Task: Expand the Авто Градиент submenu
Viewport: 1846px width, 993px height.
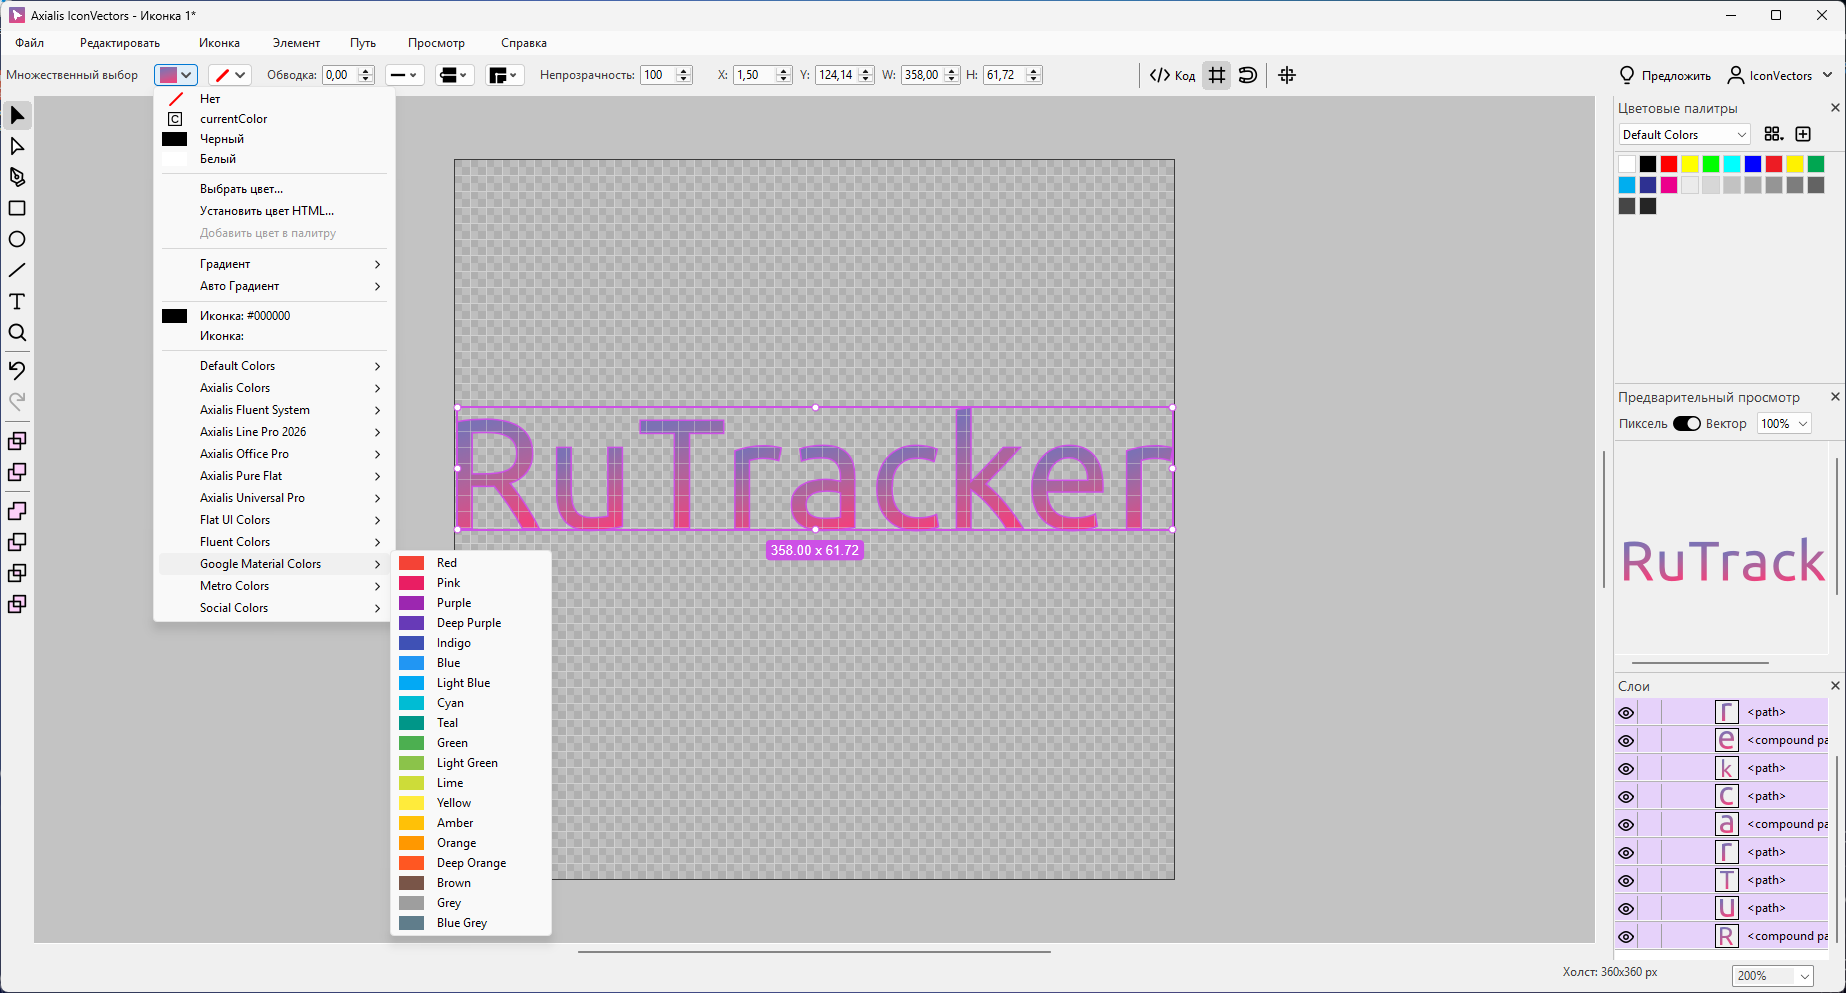Action: (272, 286)
